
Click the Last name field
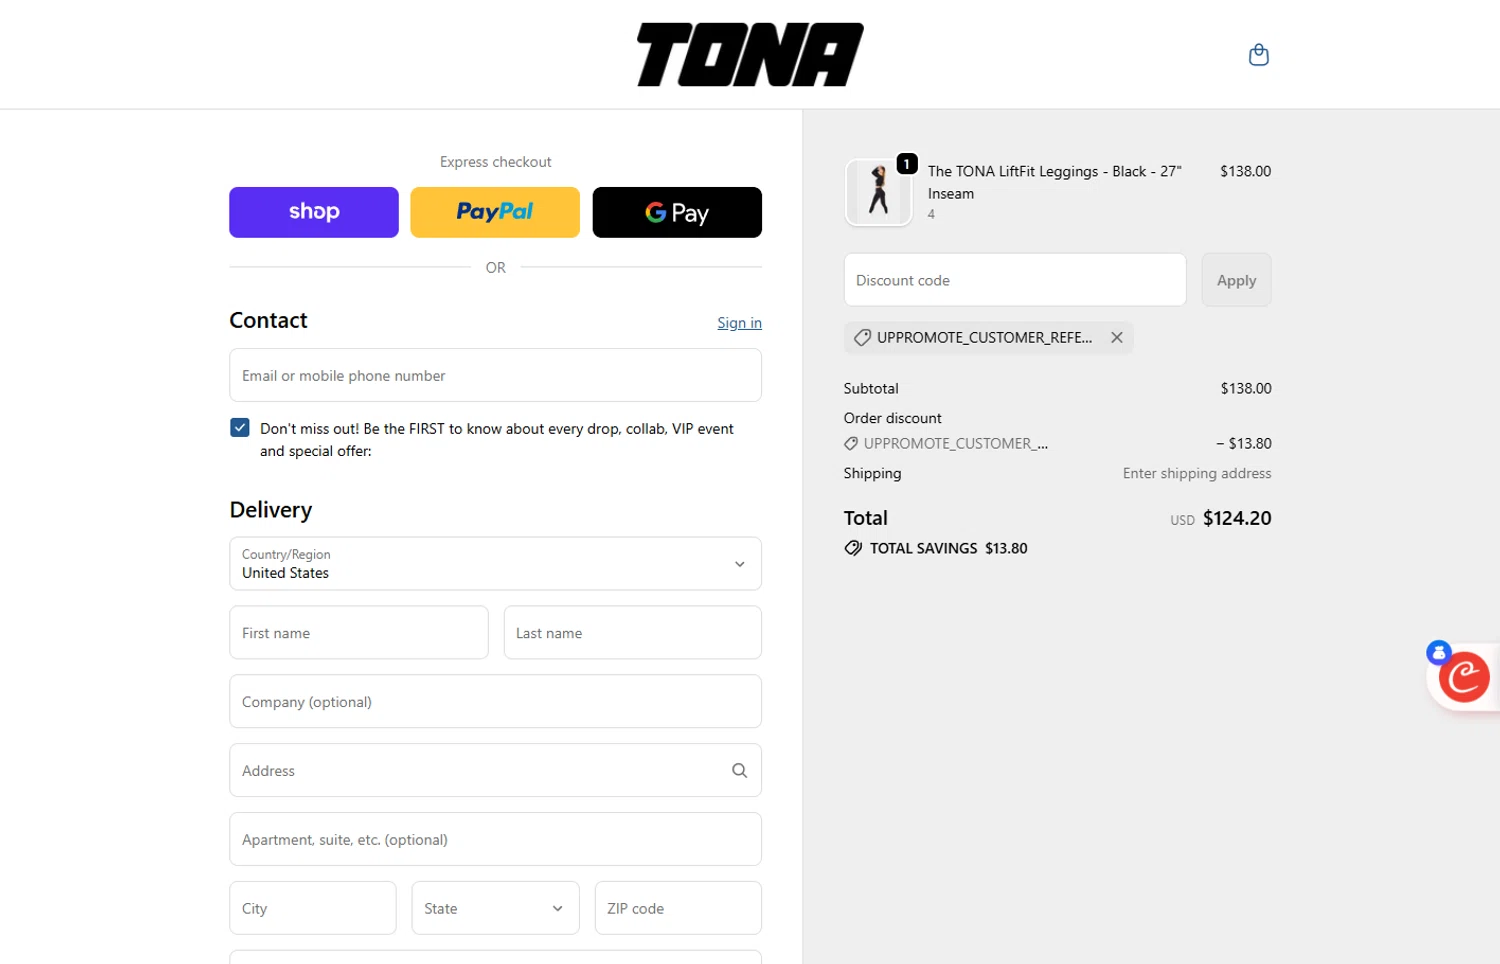pos(633,633)
